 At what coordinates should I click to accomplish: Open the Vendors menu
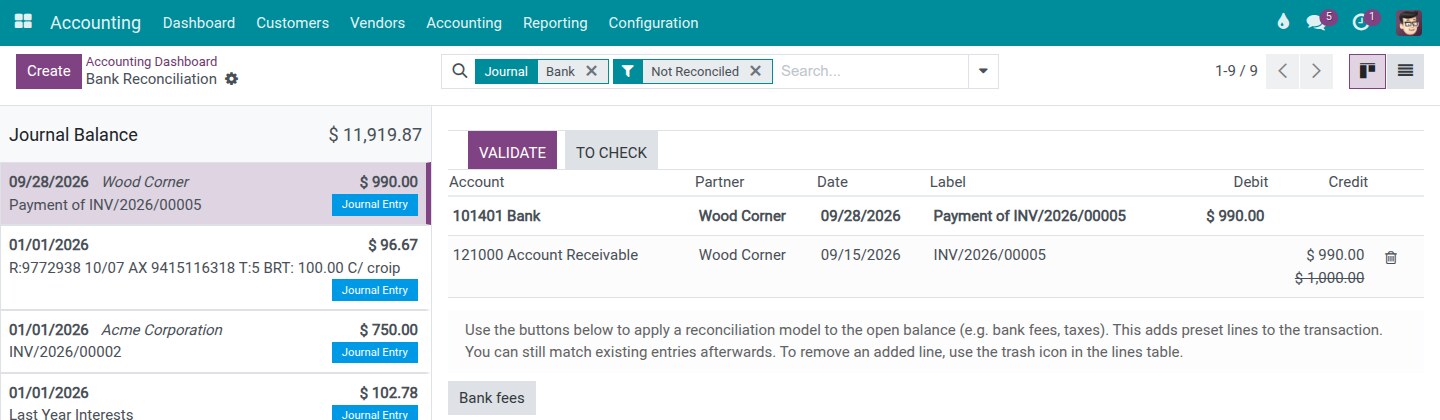(x=377, y=22)
